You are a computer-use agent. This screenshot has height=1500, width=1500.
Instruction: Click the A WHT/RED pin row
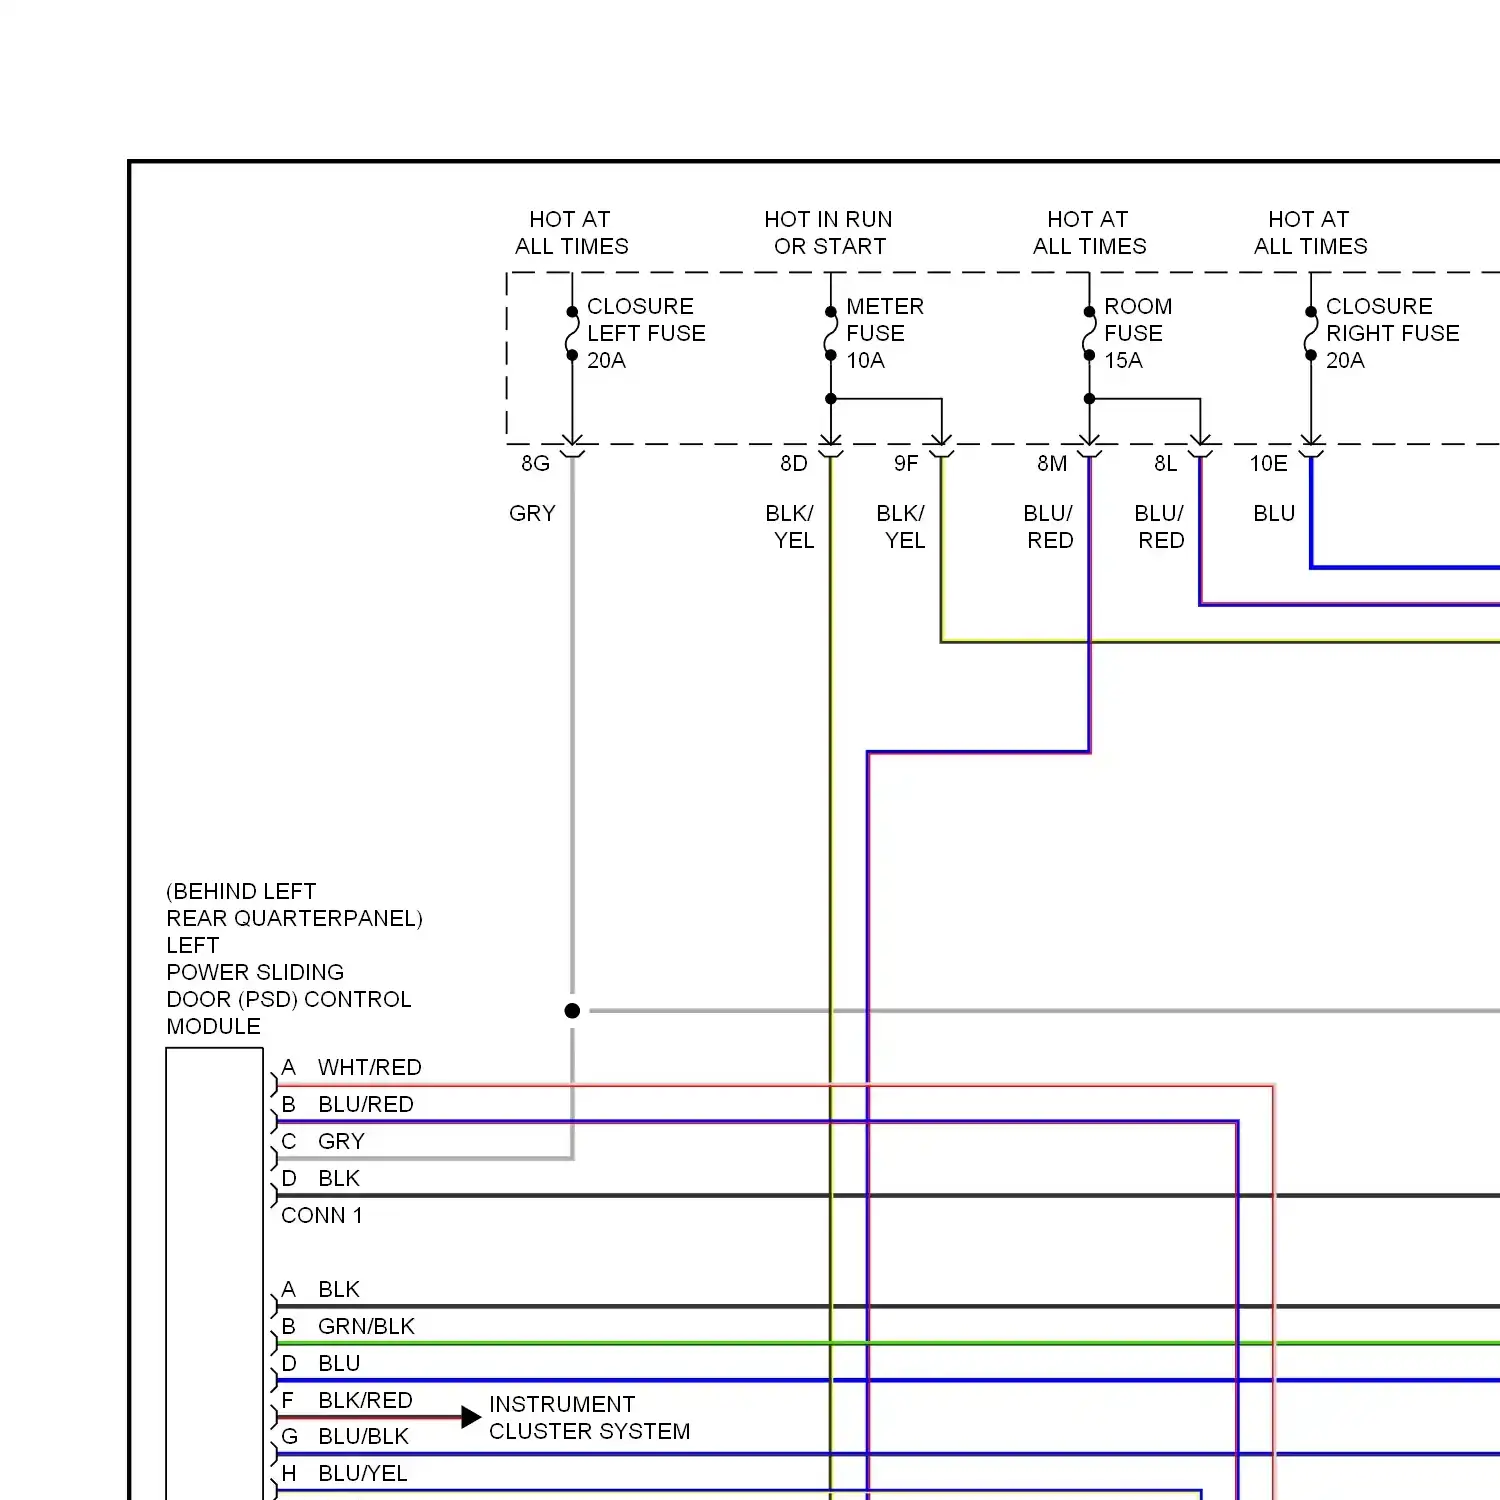[x=351, y=1068]
